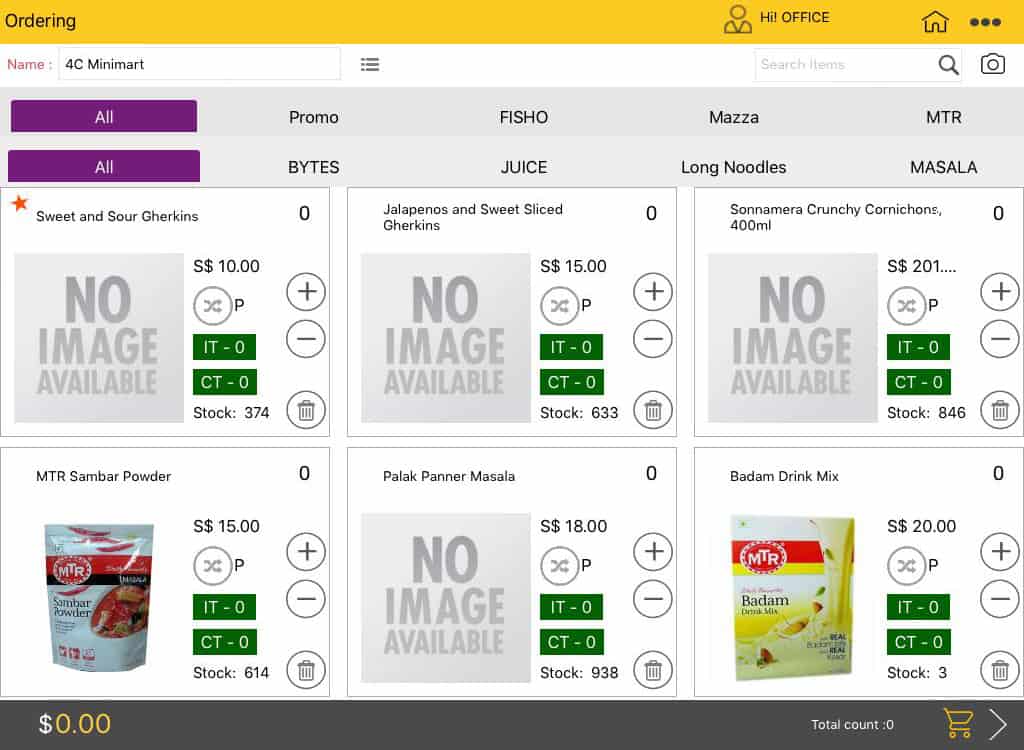Tap the Ordering page title
Image resolution: width=1024 pixels, height=750 pixels.
click(x=40, y=21)
